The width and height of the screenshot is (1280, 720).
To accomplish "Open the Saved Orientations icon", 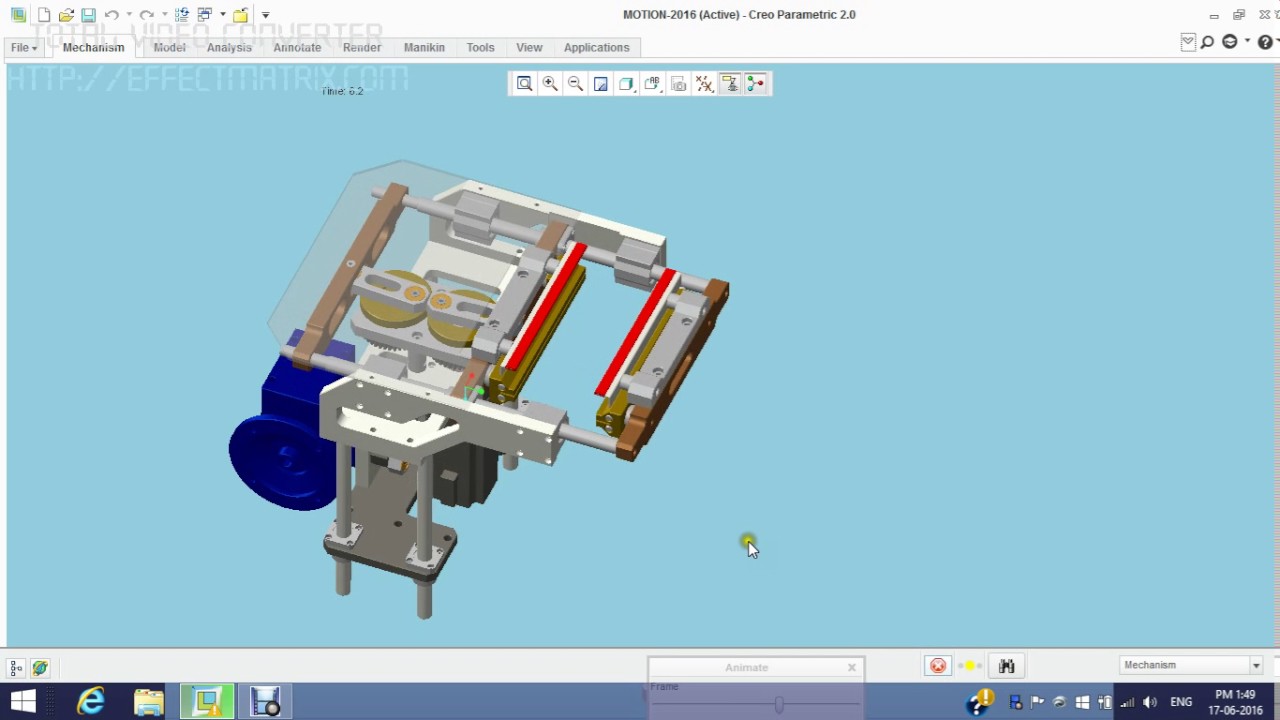I will (652, 84).
